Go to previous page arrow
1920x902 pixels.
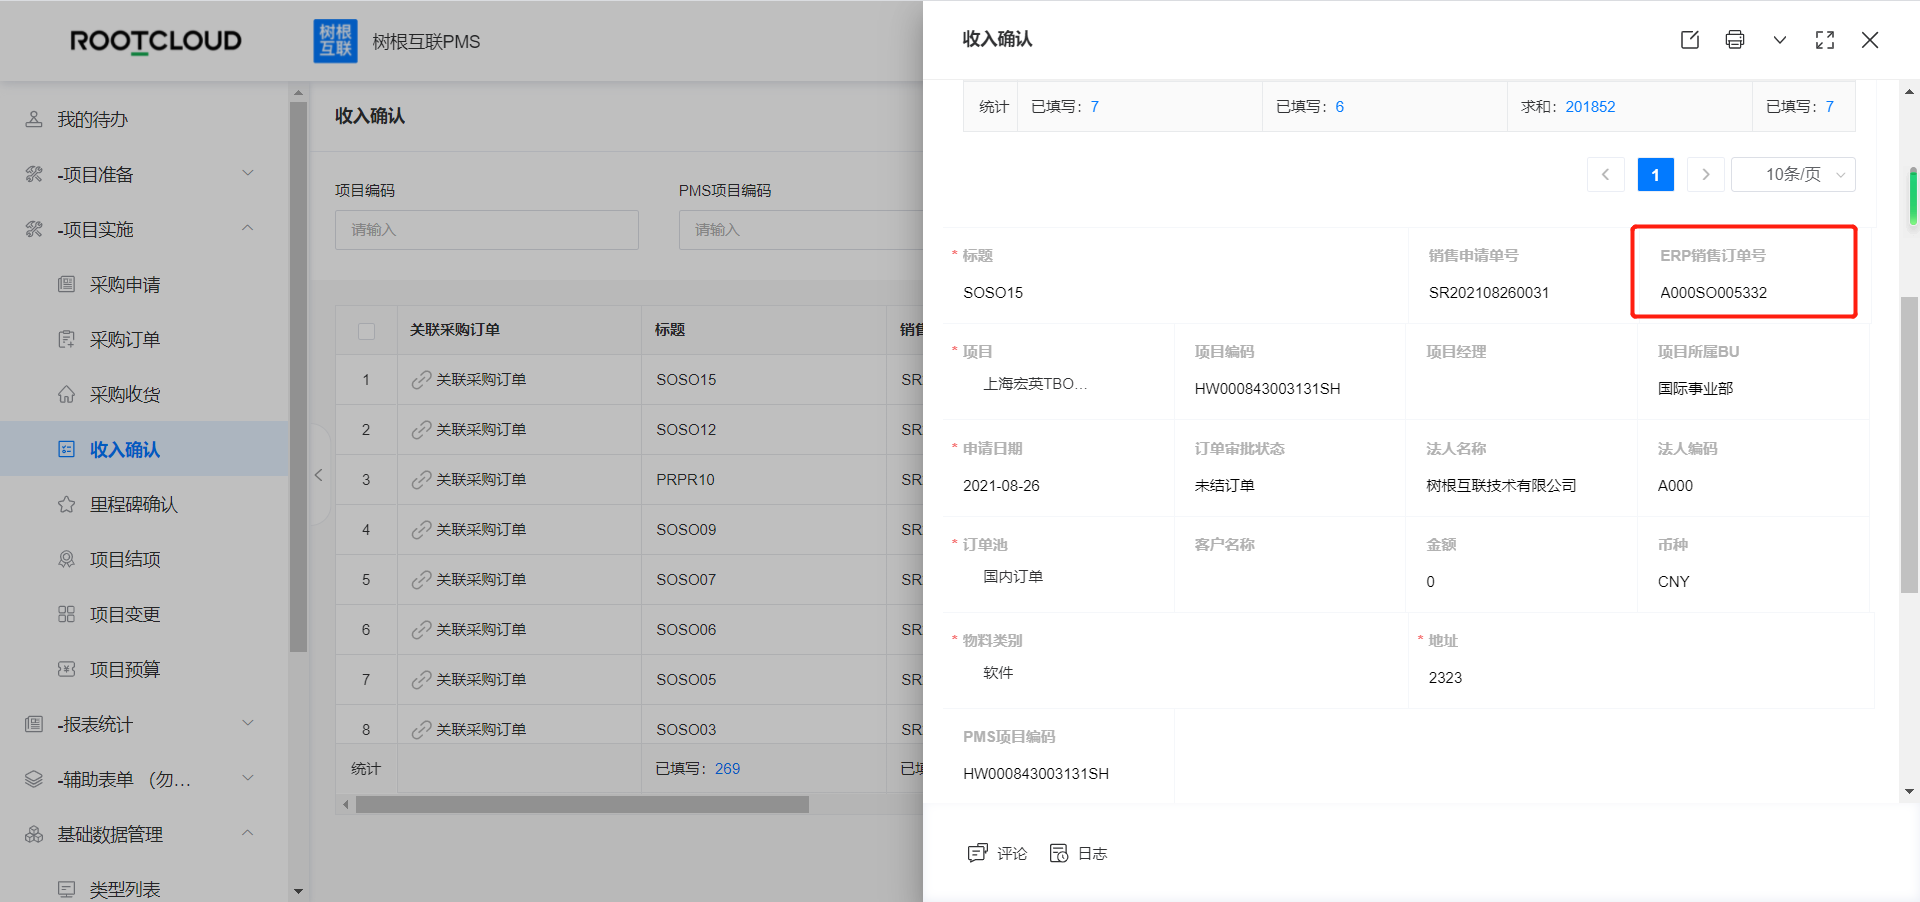pos(1606,174)
